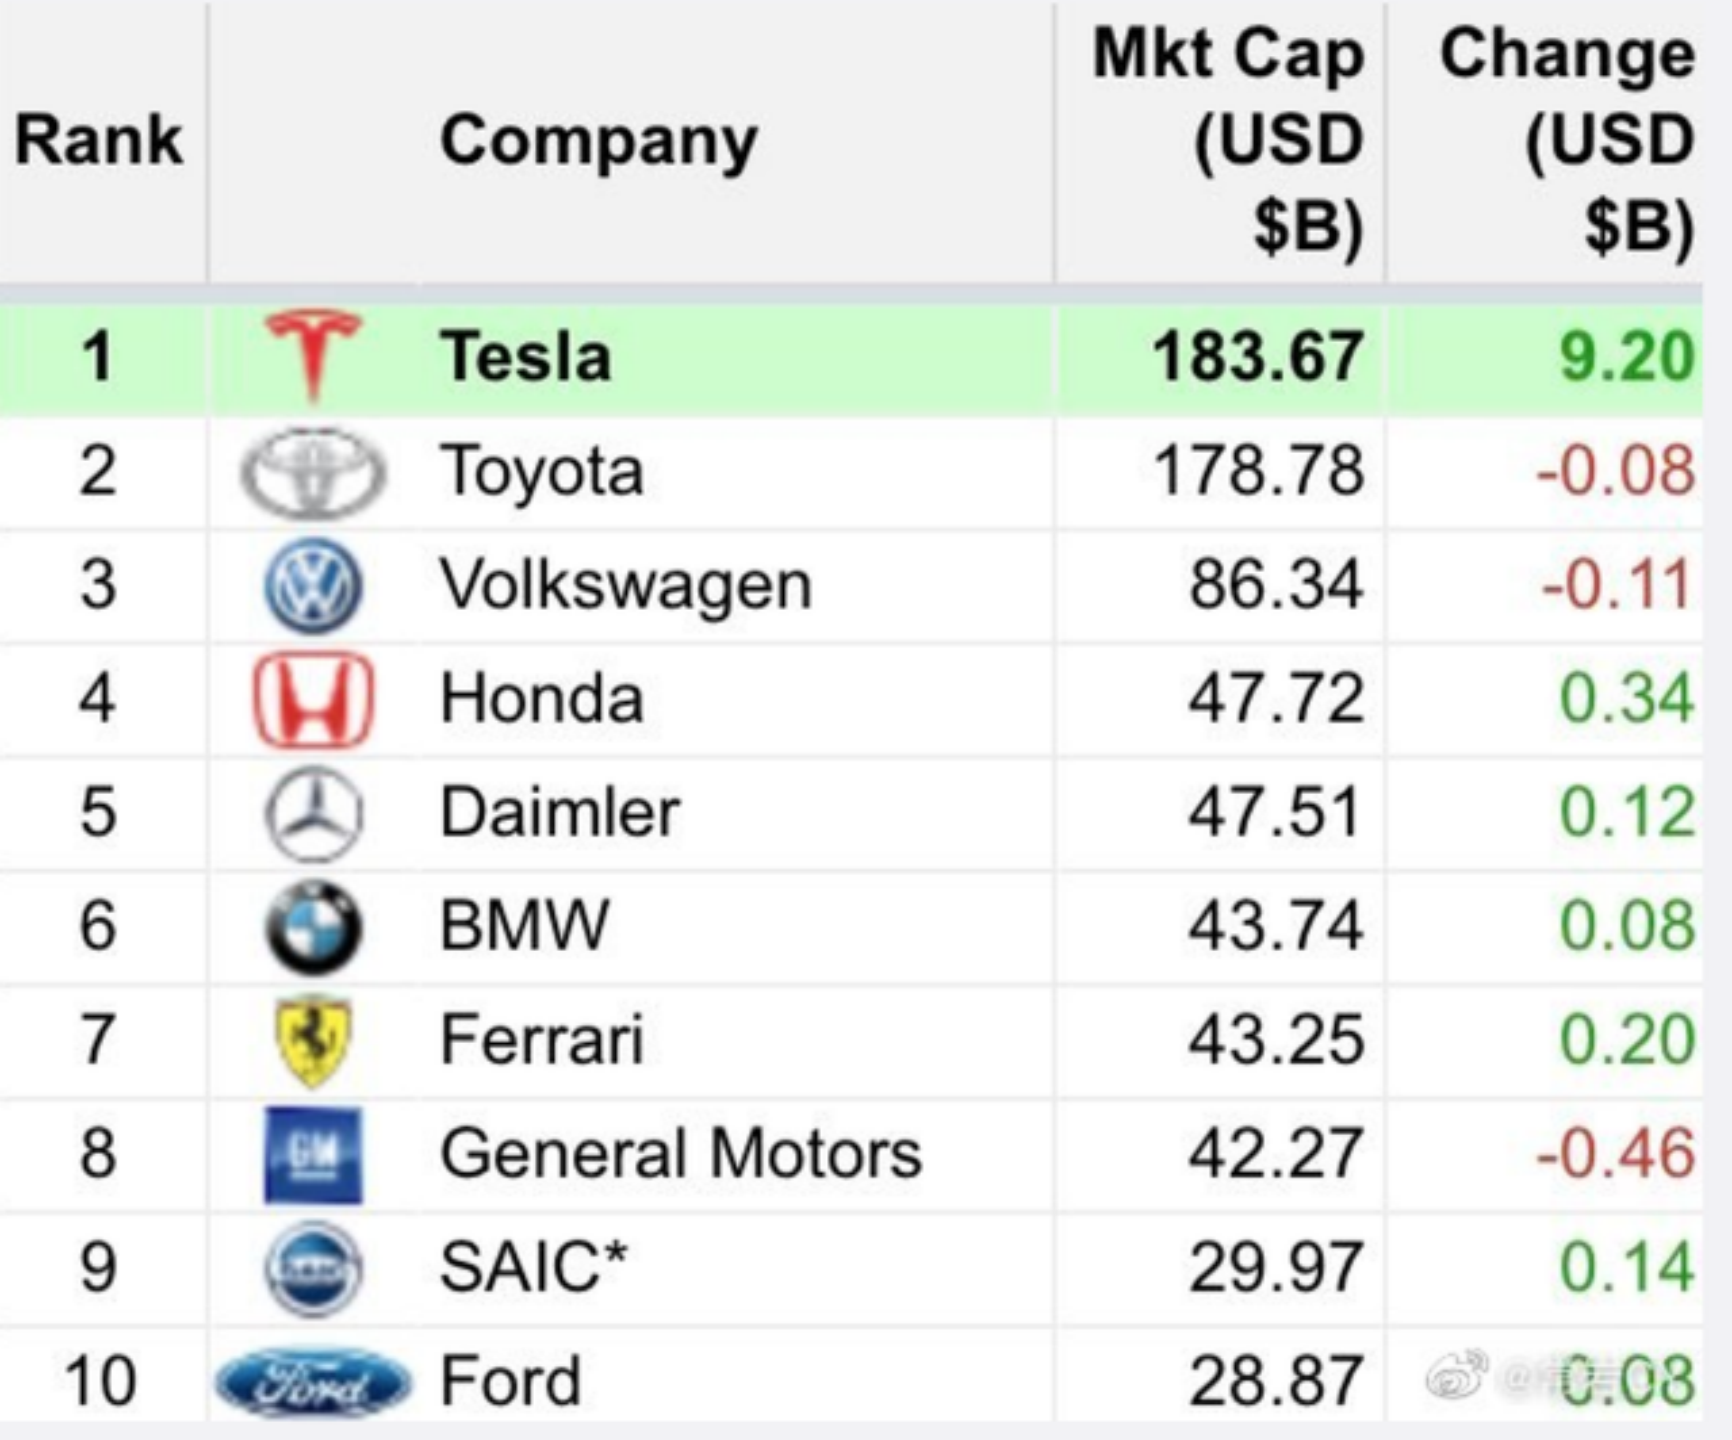Select the Company column header
The height and width of the screenshot is (1440, 1732).
(598, 140)
